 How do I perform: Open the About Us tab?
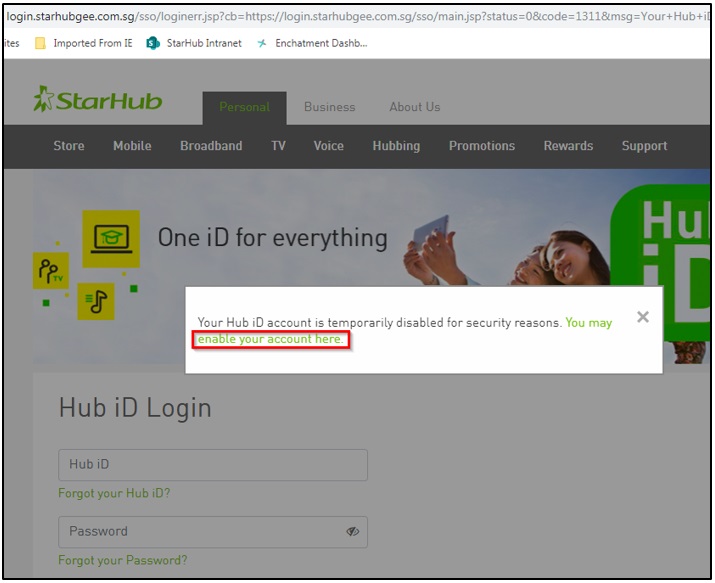(x=415, y=107)
